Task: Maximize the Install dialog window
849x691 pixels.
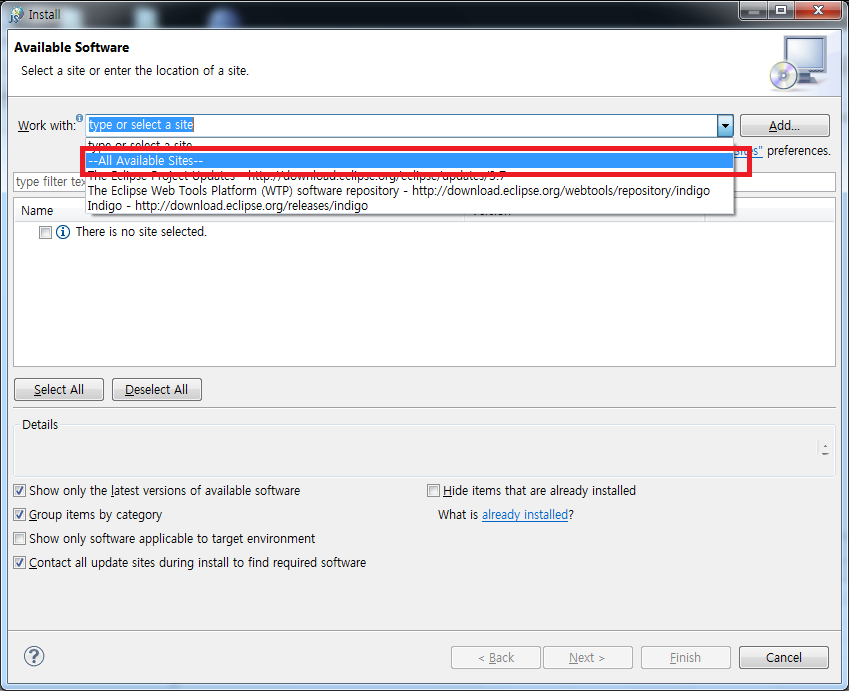Action: (x=781, y=10)
